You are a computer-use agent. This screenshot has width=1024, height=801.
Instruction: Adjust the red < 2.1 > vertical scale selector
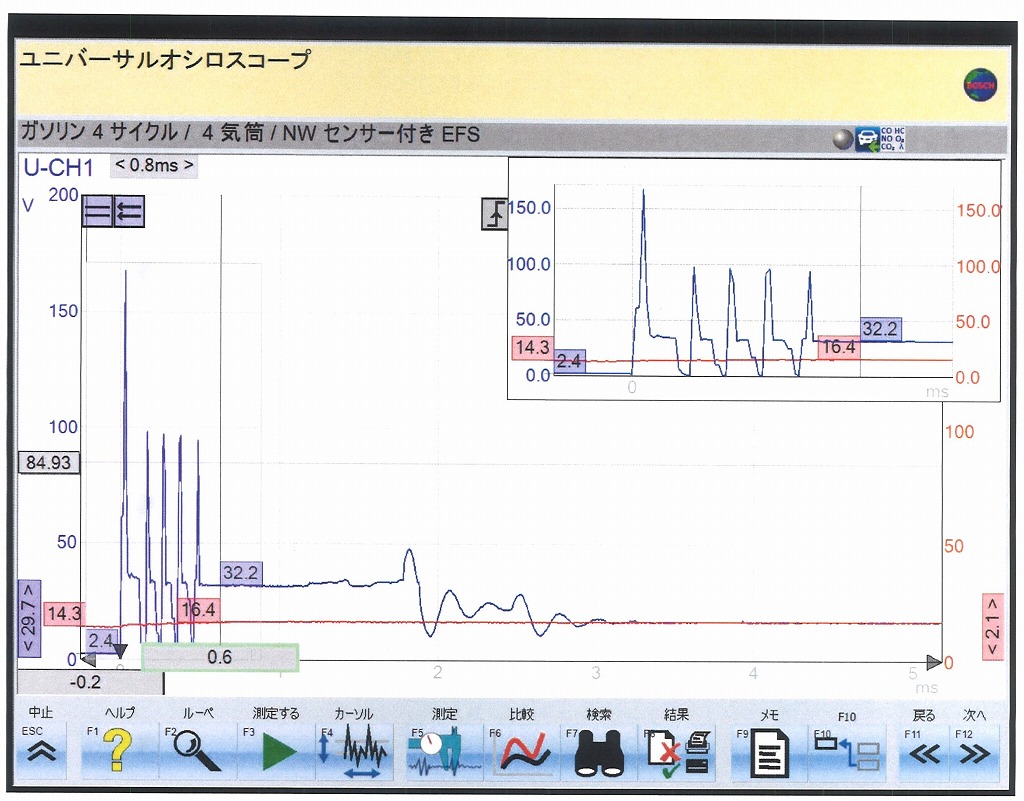coord(993,626)
